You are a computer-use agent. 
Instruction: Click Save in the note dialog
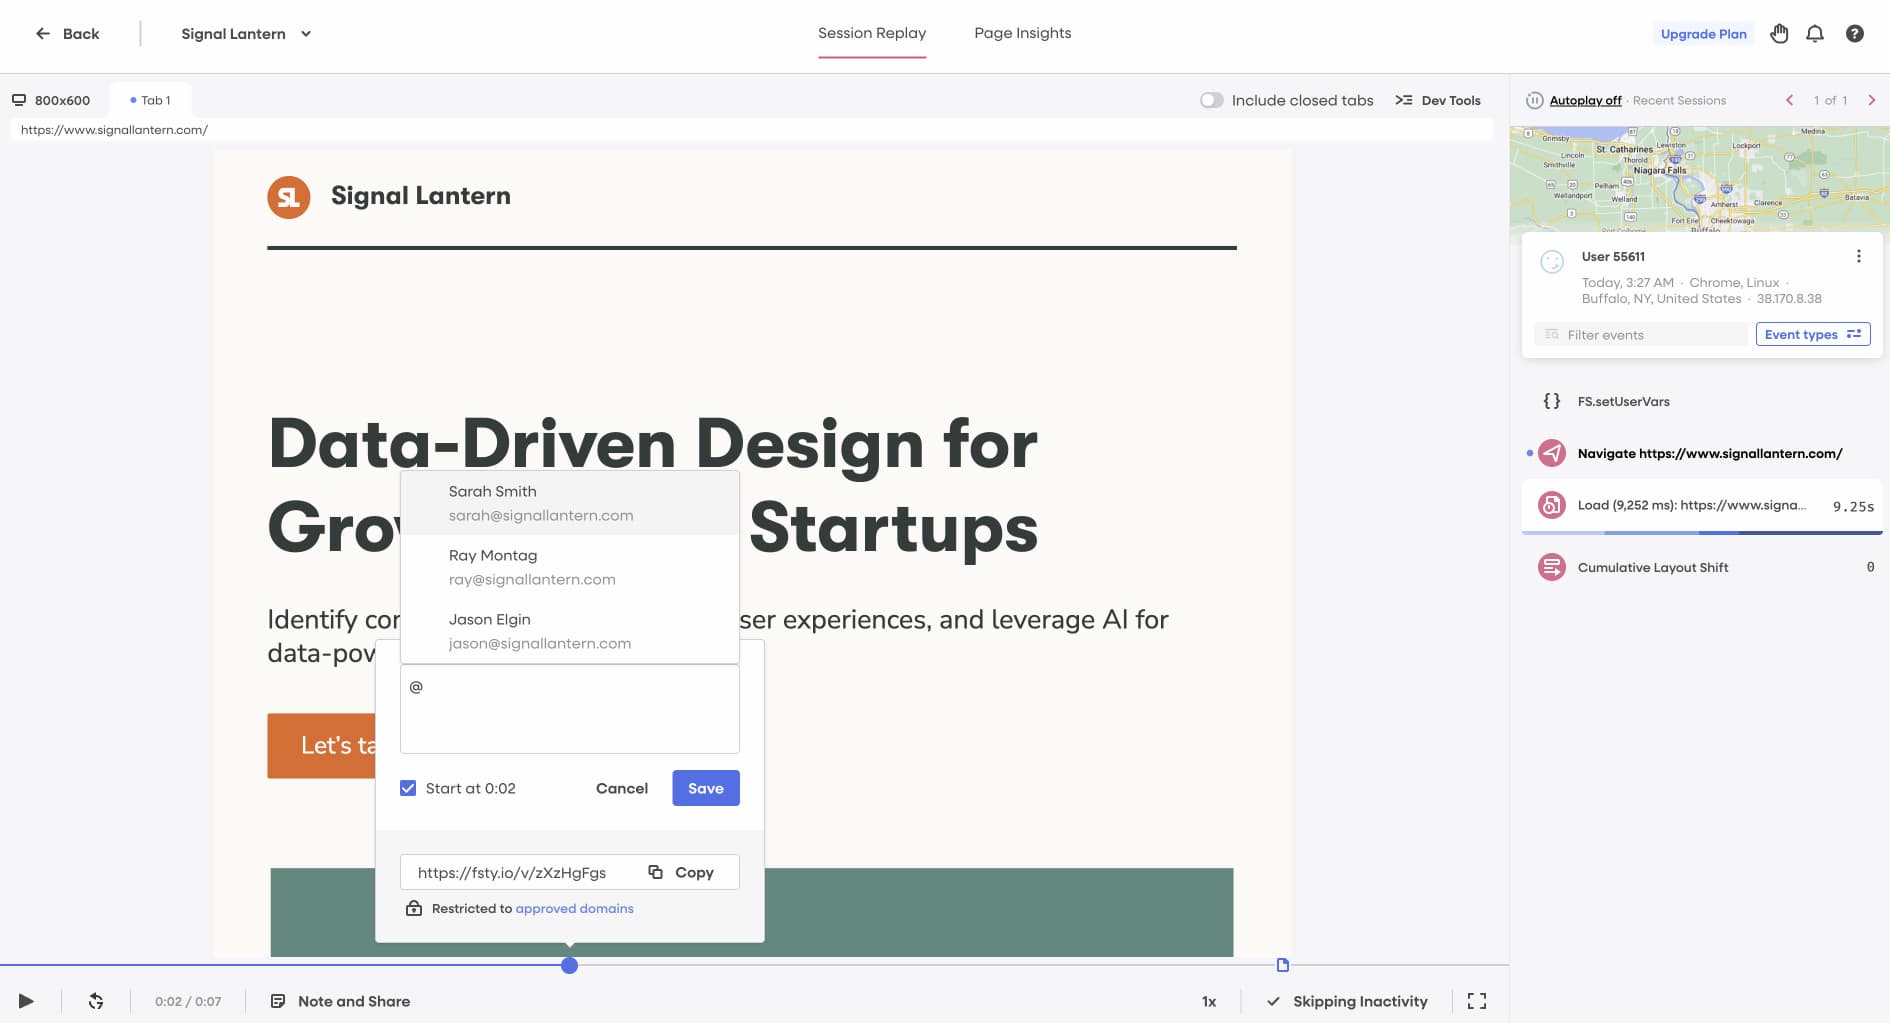point(705,788)
